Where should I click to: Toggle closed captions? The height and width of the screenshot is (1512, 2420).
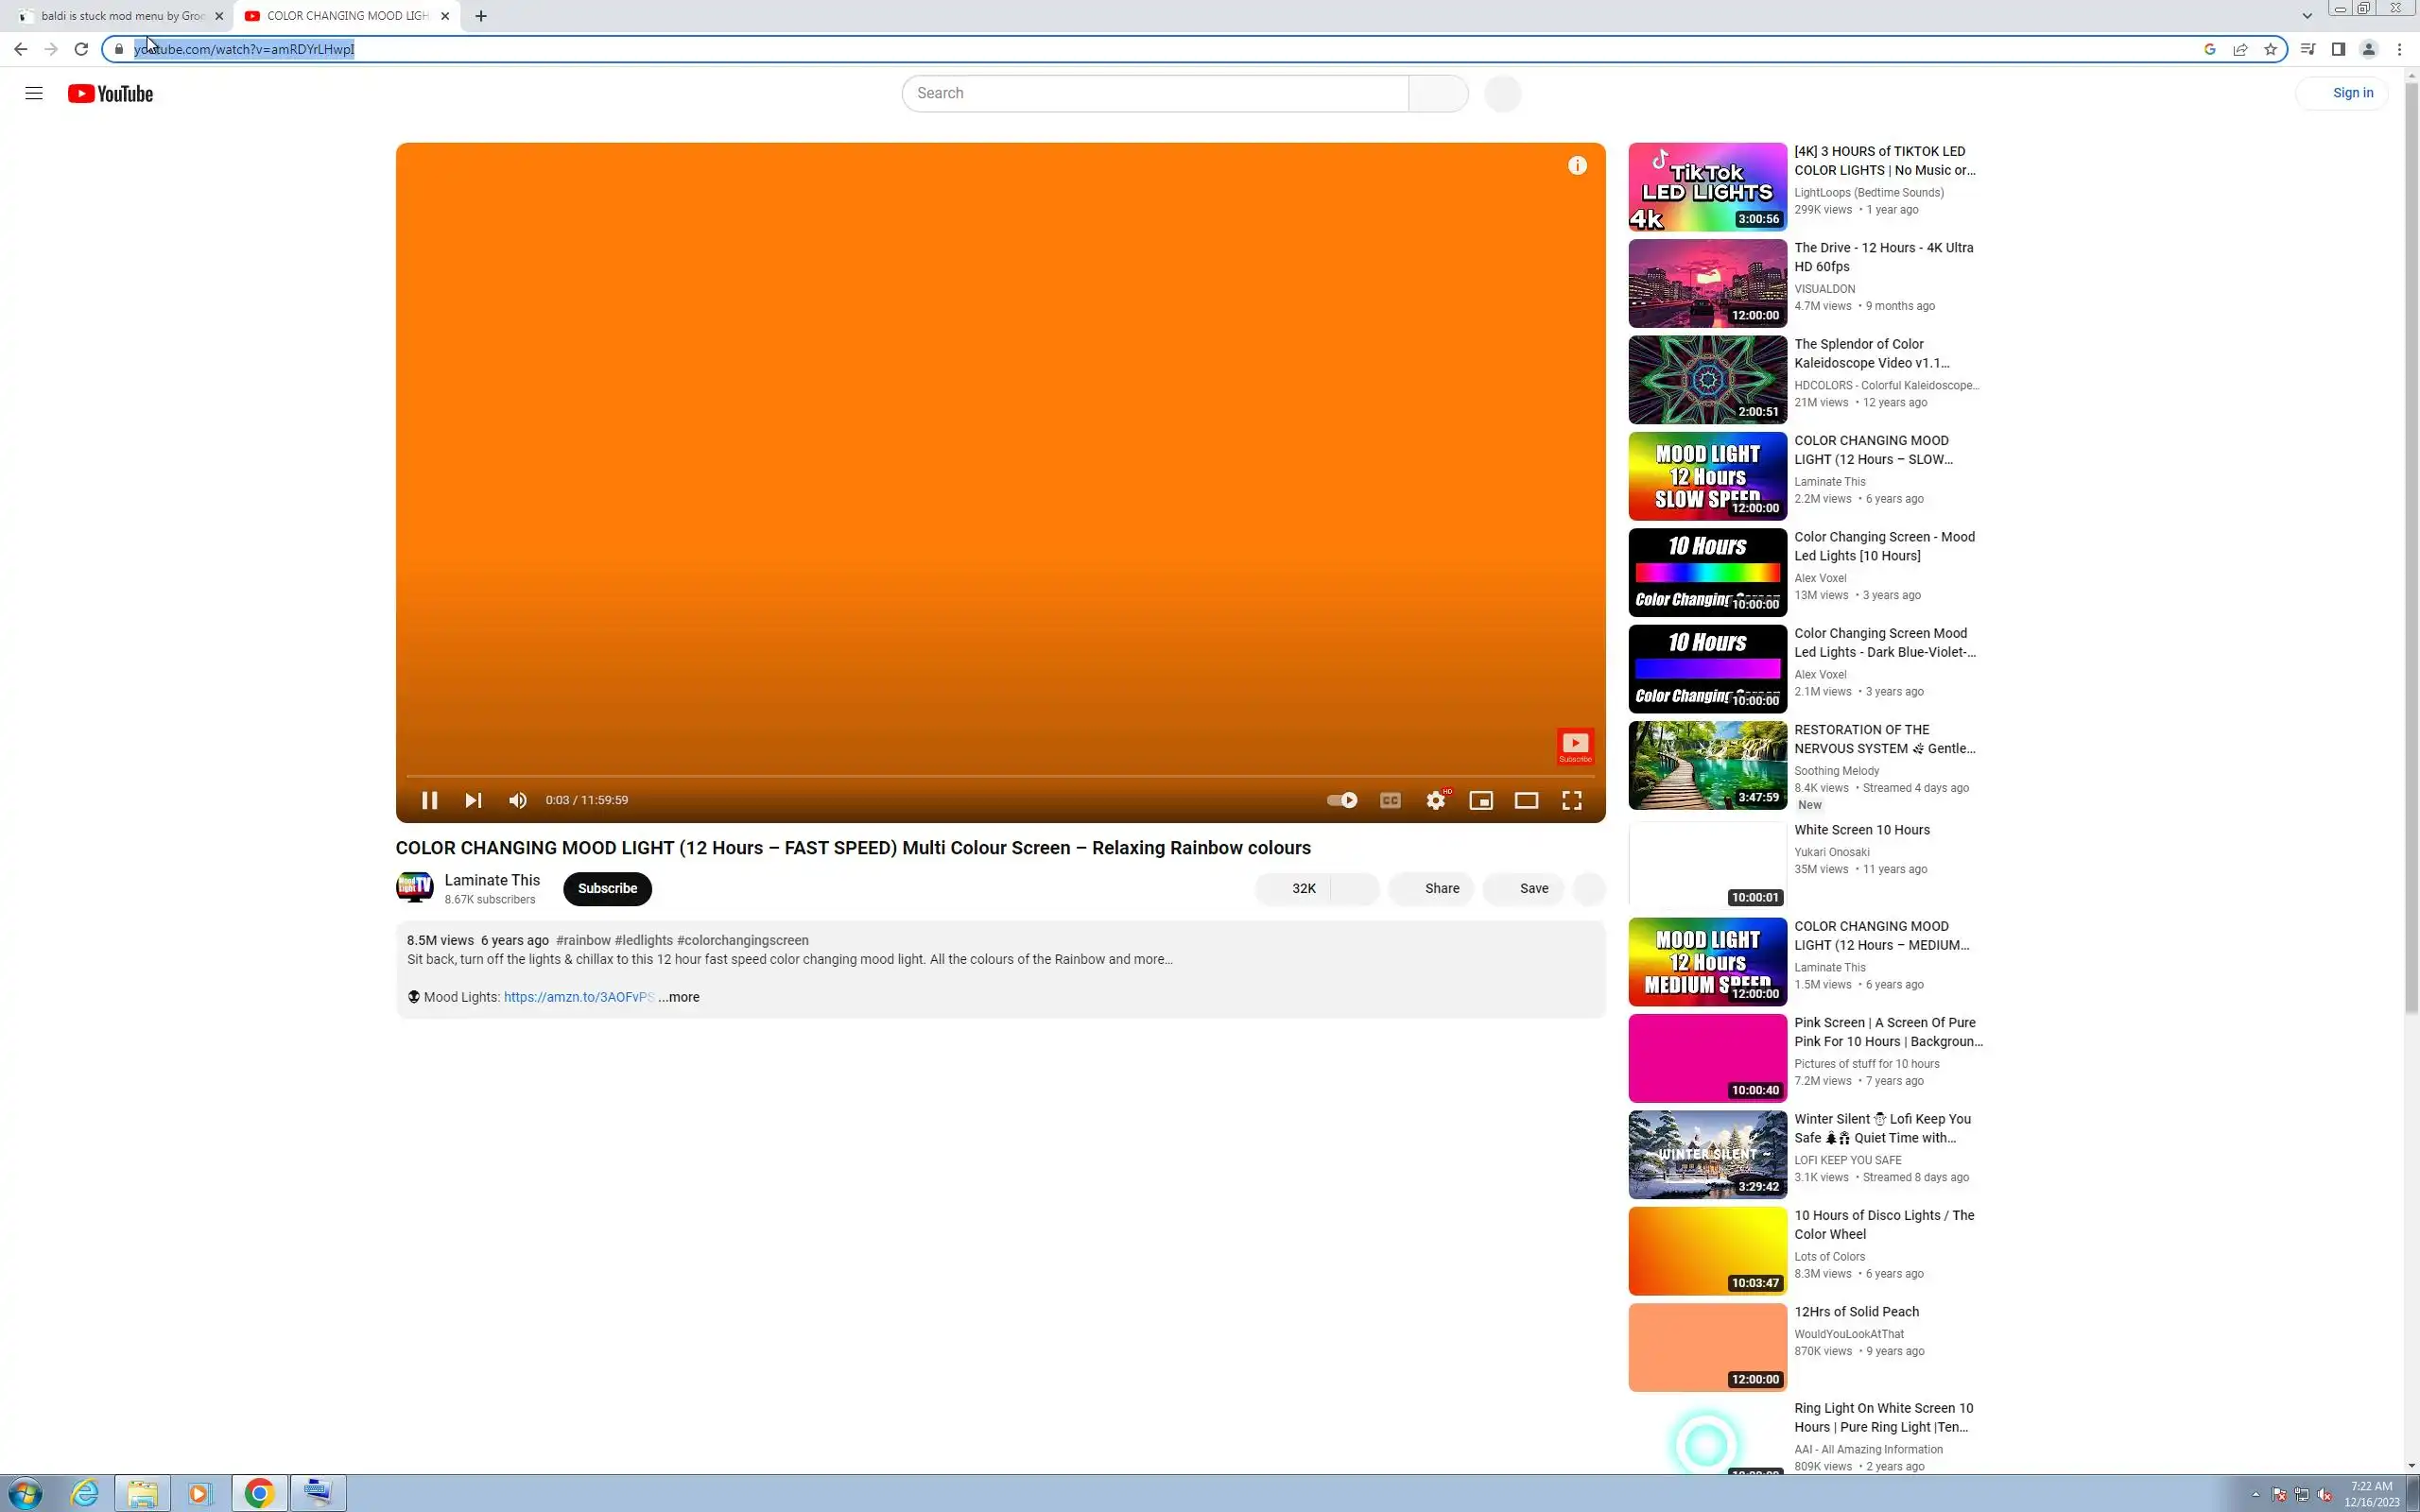pyautogui.click(x=1390, y=800)
